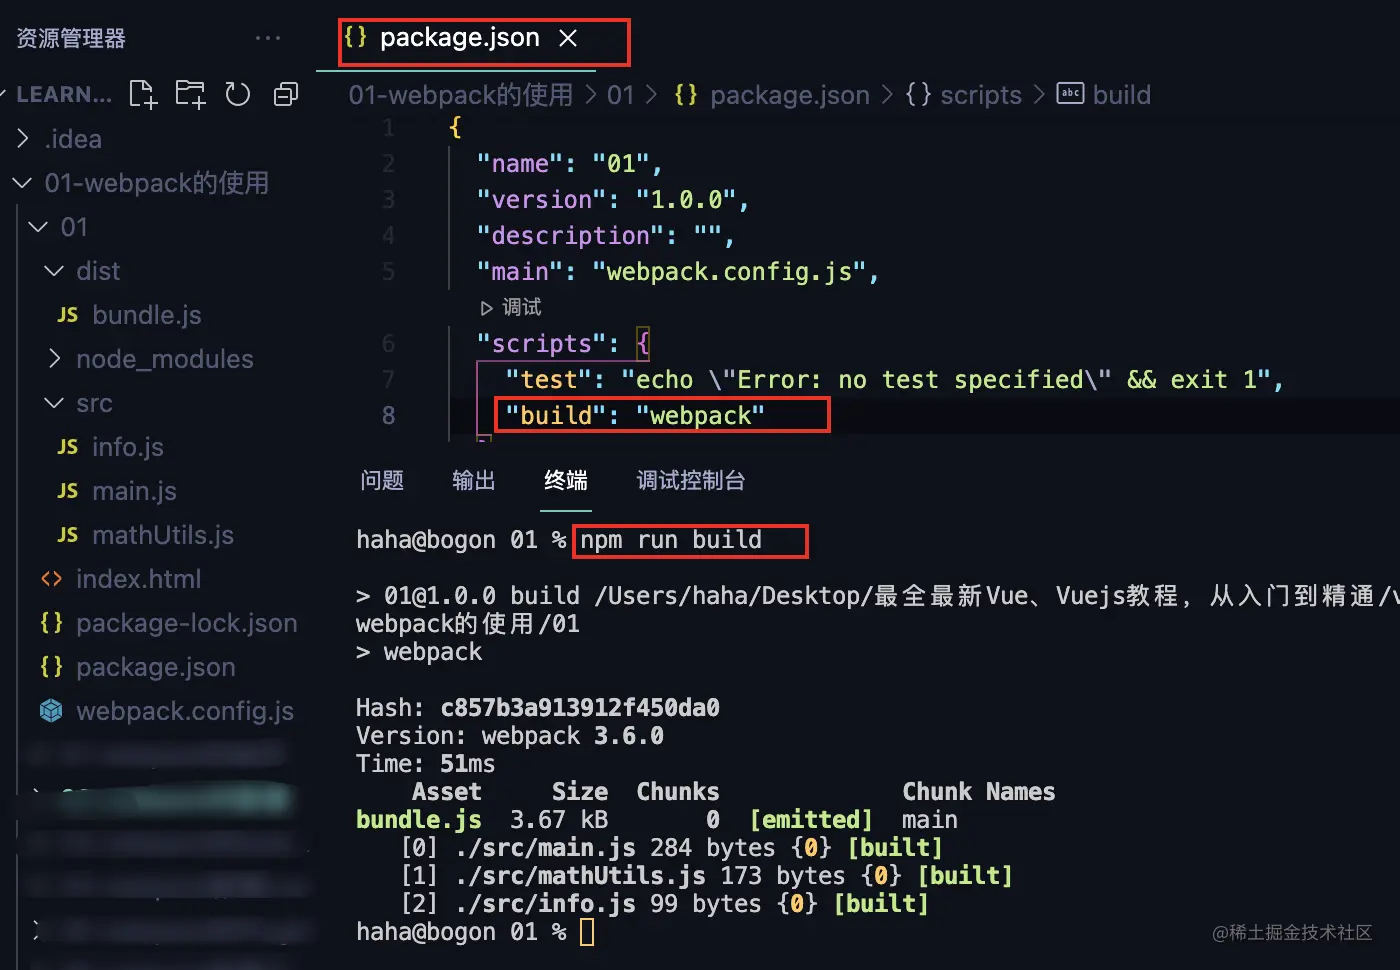Open bundle.js from the dist folder

point(147,315)
